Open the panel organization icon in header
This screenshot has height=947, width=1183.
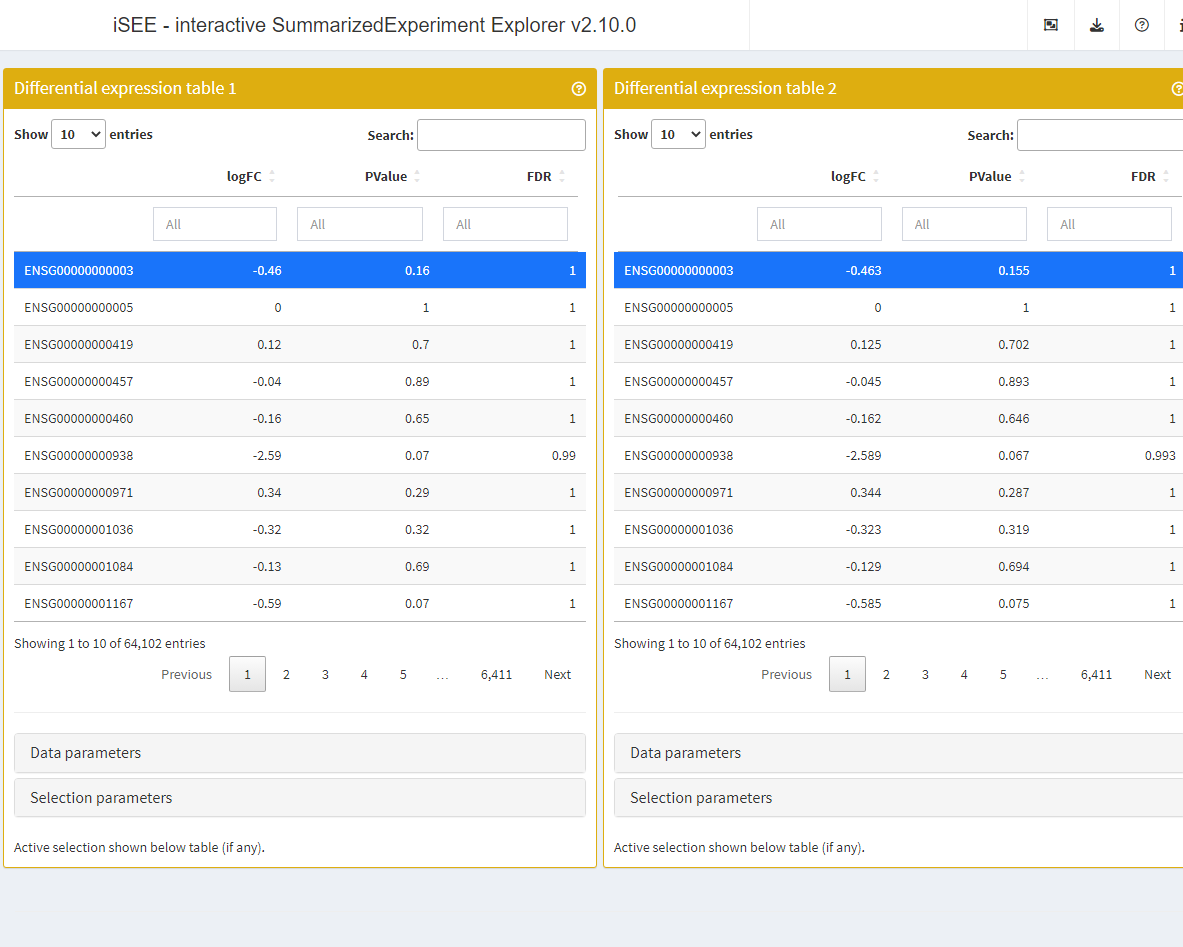coord(1050,25)
